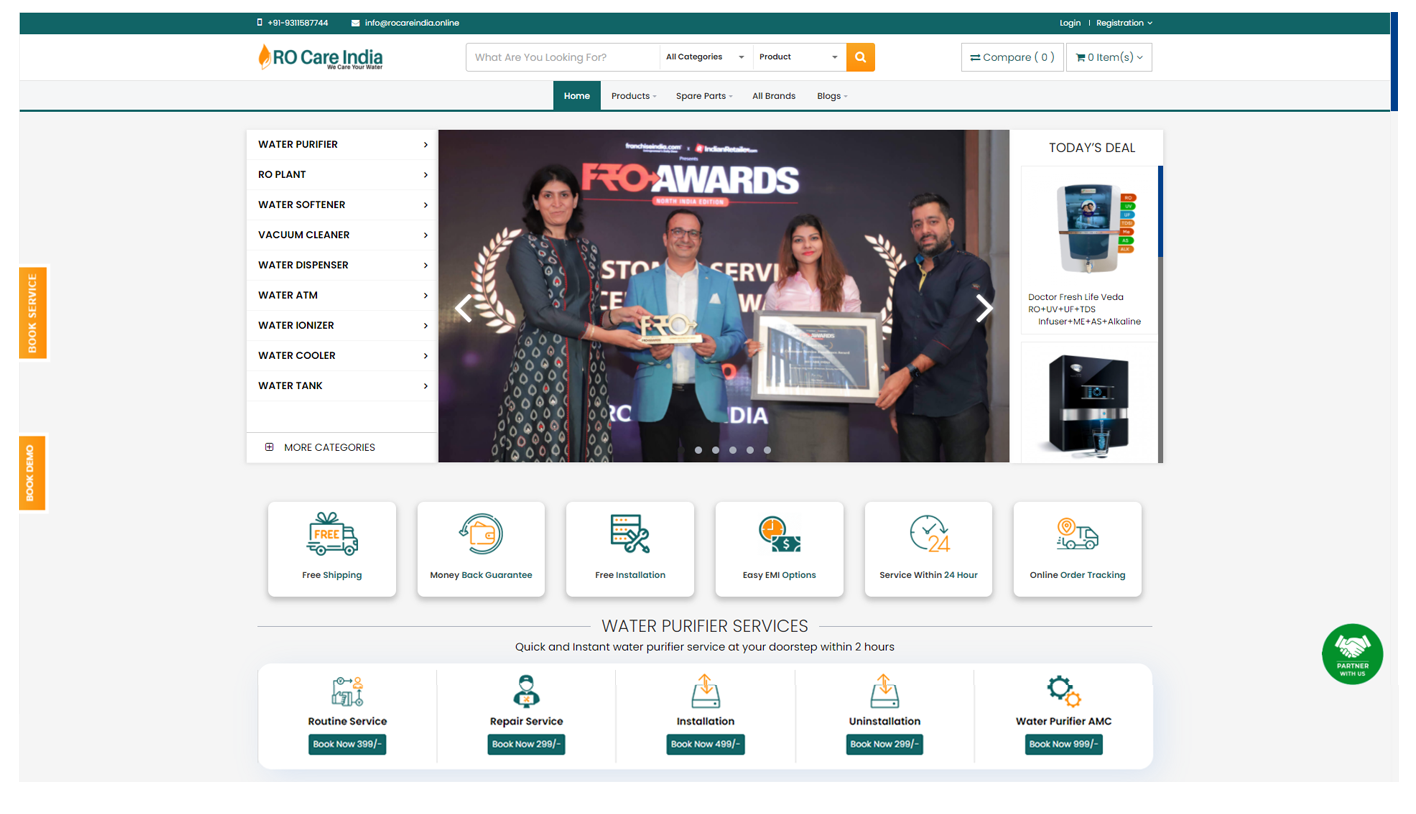Click the cart icon in 0 Item(s)
The image size is (1416, 814).
tap(1080, 57)
